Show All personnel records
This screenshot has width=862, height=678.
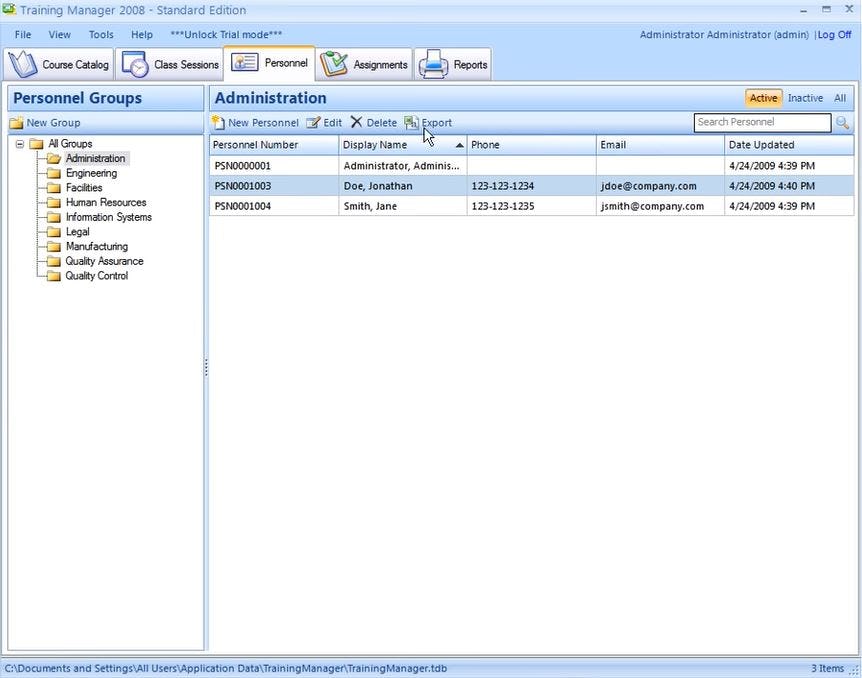(x=840, y=98)
